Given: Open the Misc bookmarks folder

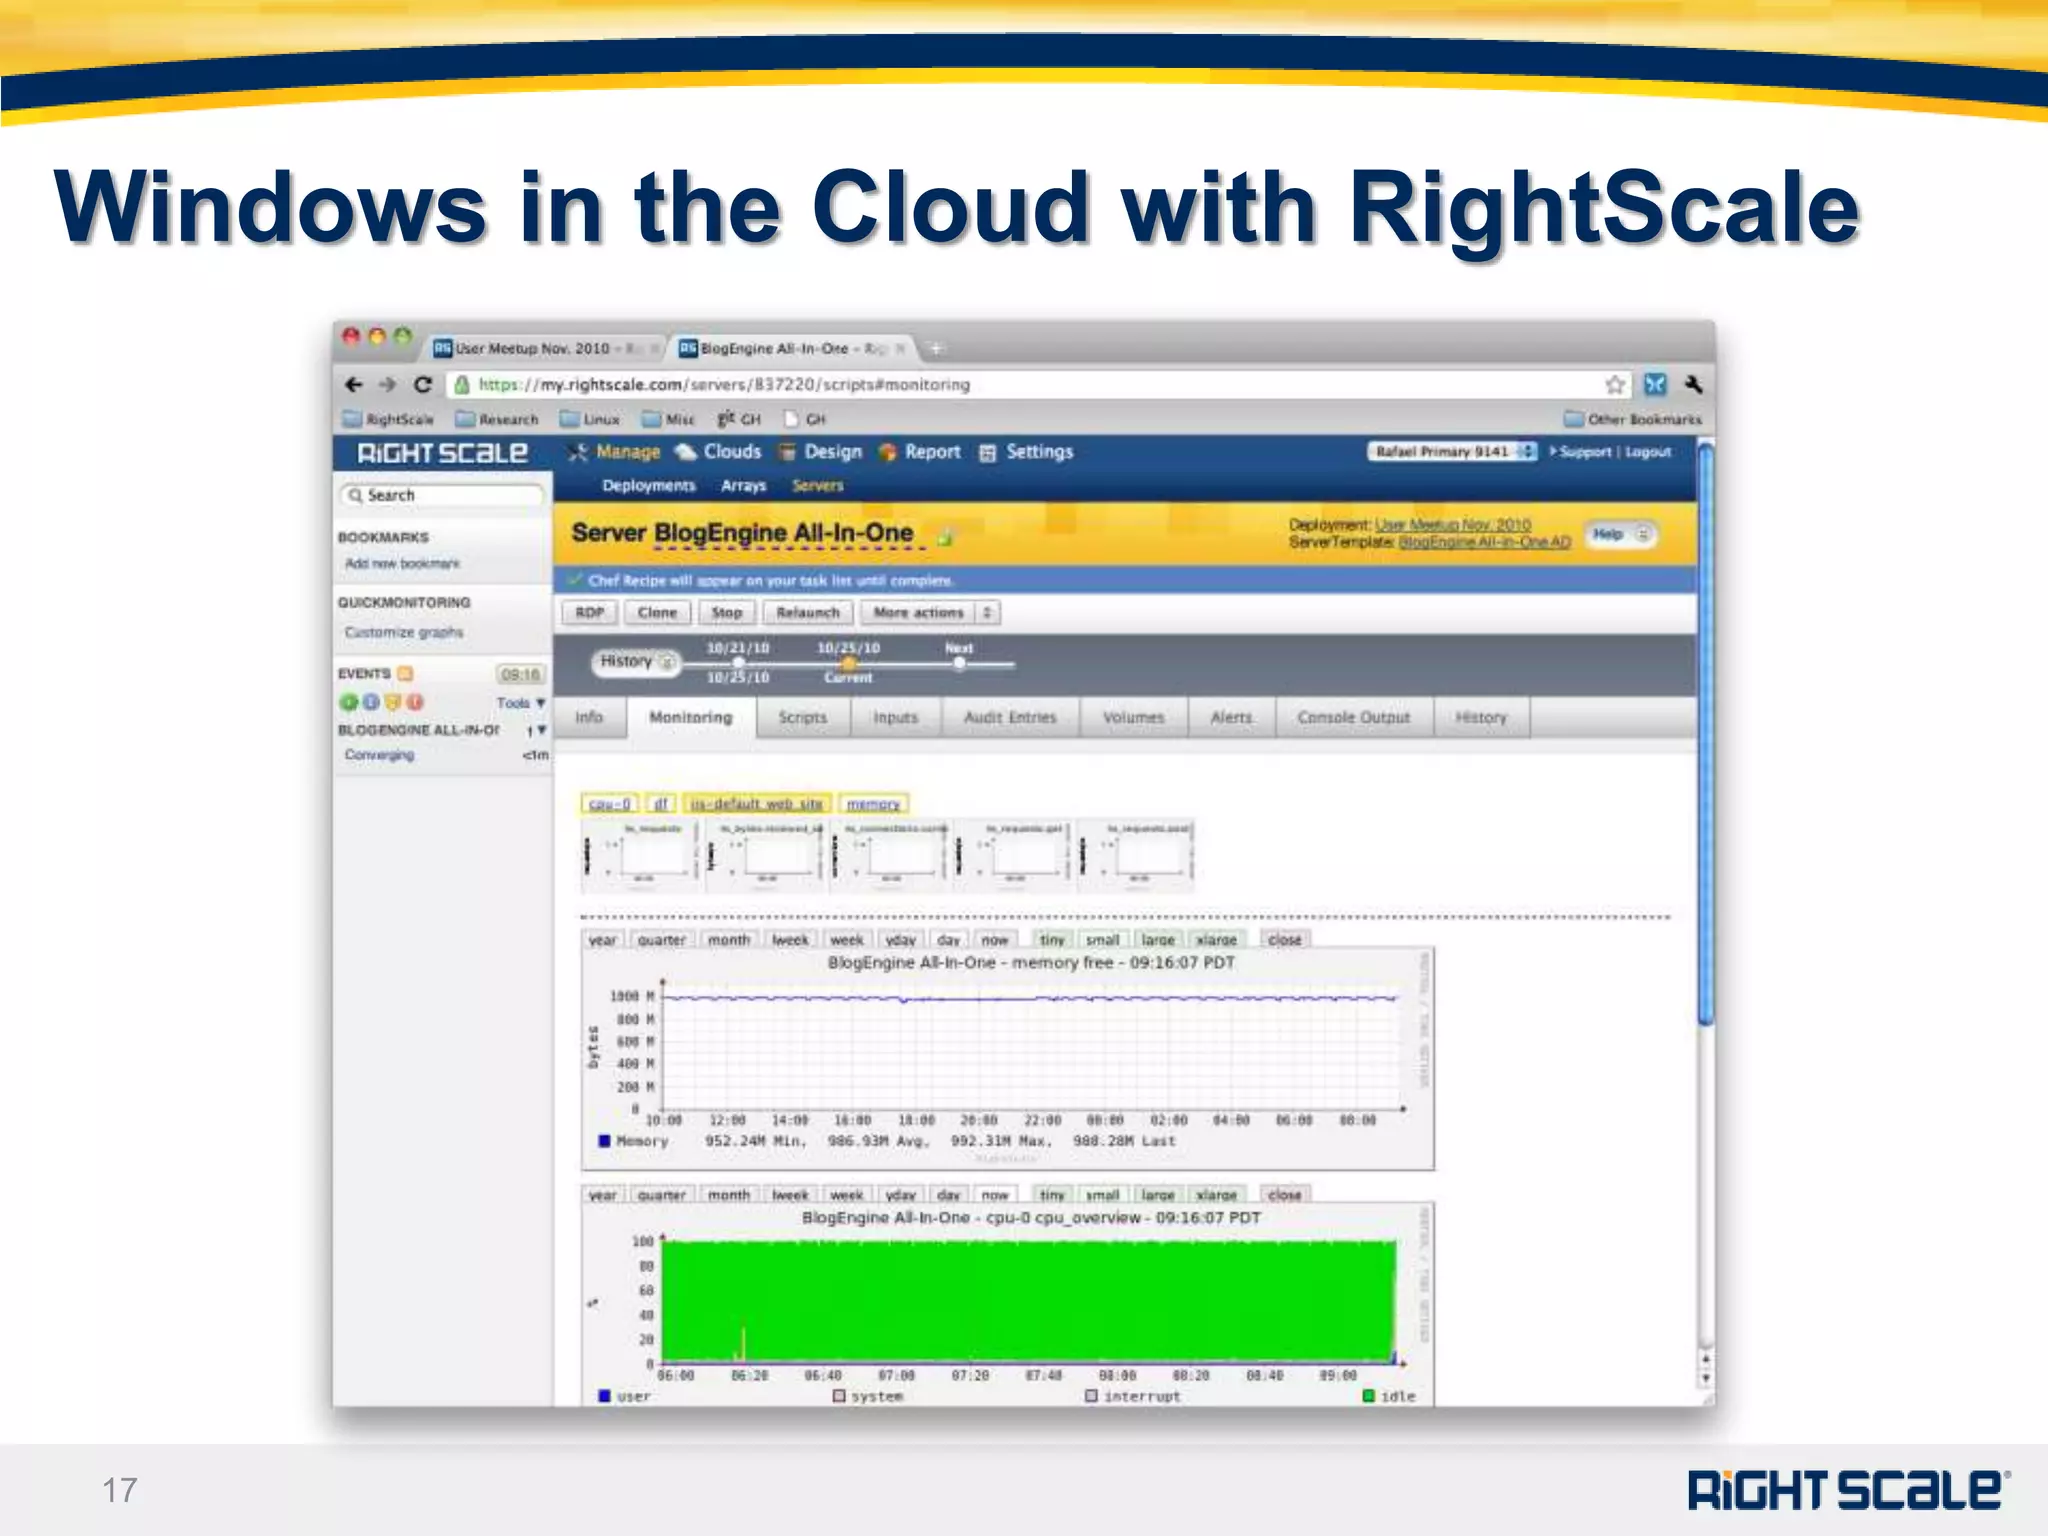Looking at the screenshot, I should (667, 419).
